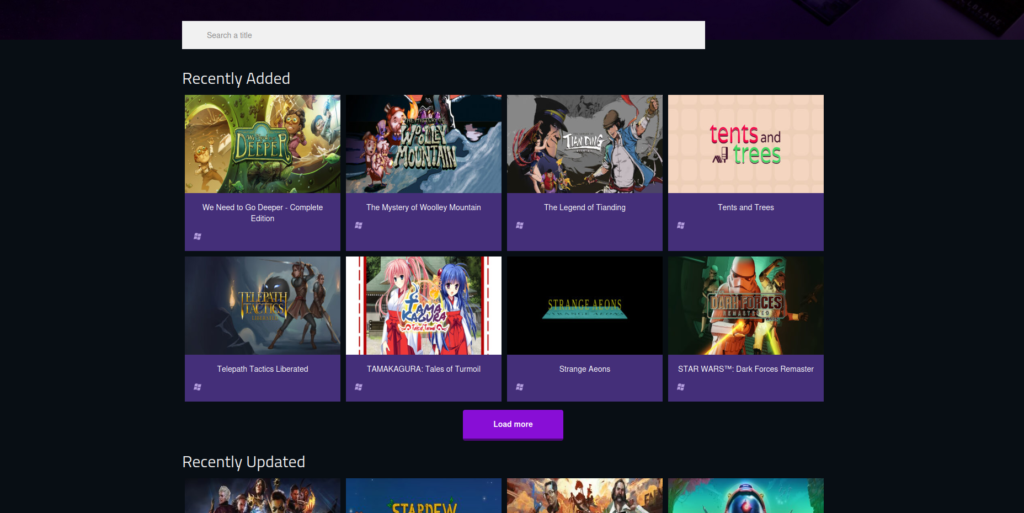Click The Mystery of Woolley Mountain title
The width and height of the screenshot is (1024, 513).
point(424,208)
